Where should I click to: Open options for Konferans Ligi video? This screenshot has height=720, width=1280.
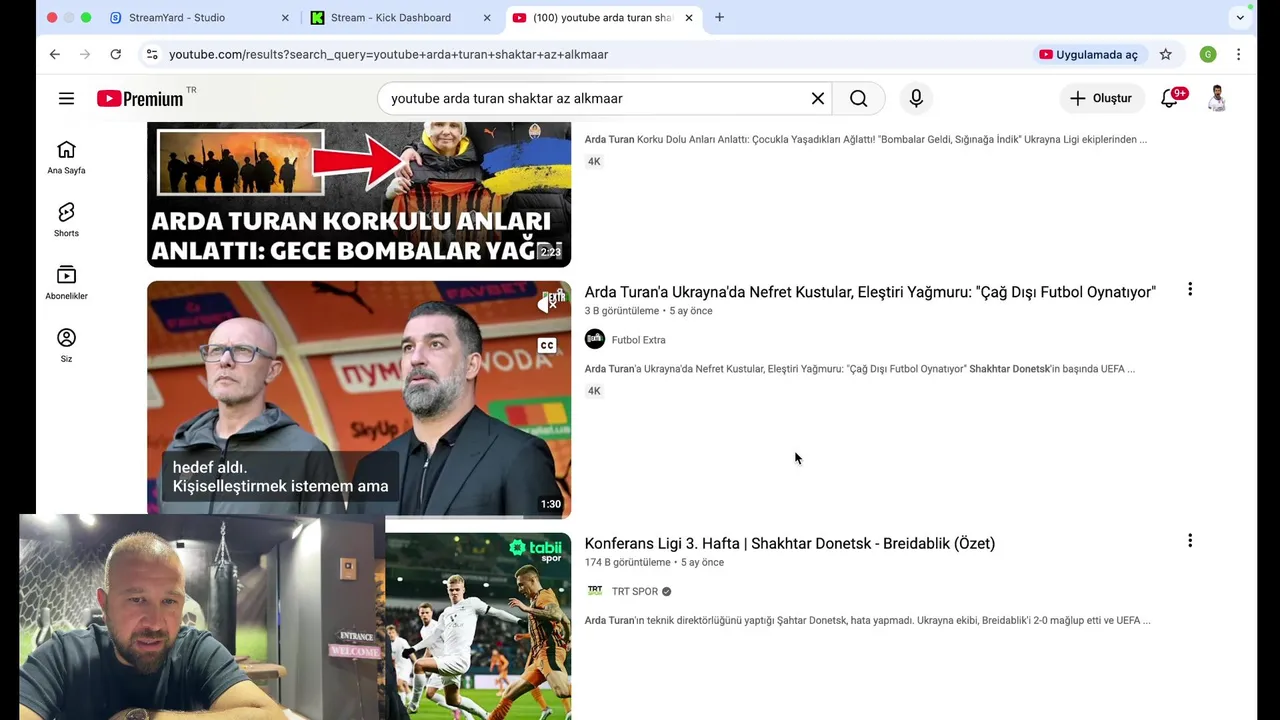point(1190,541)
